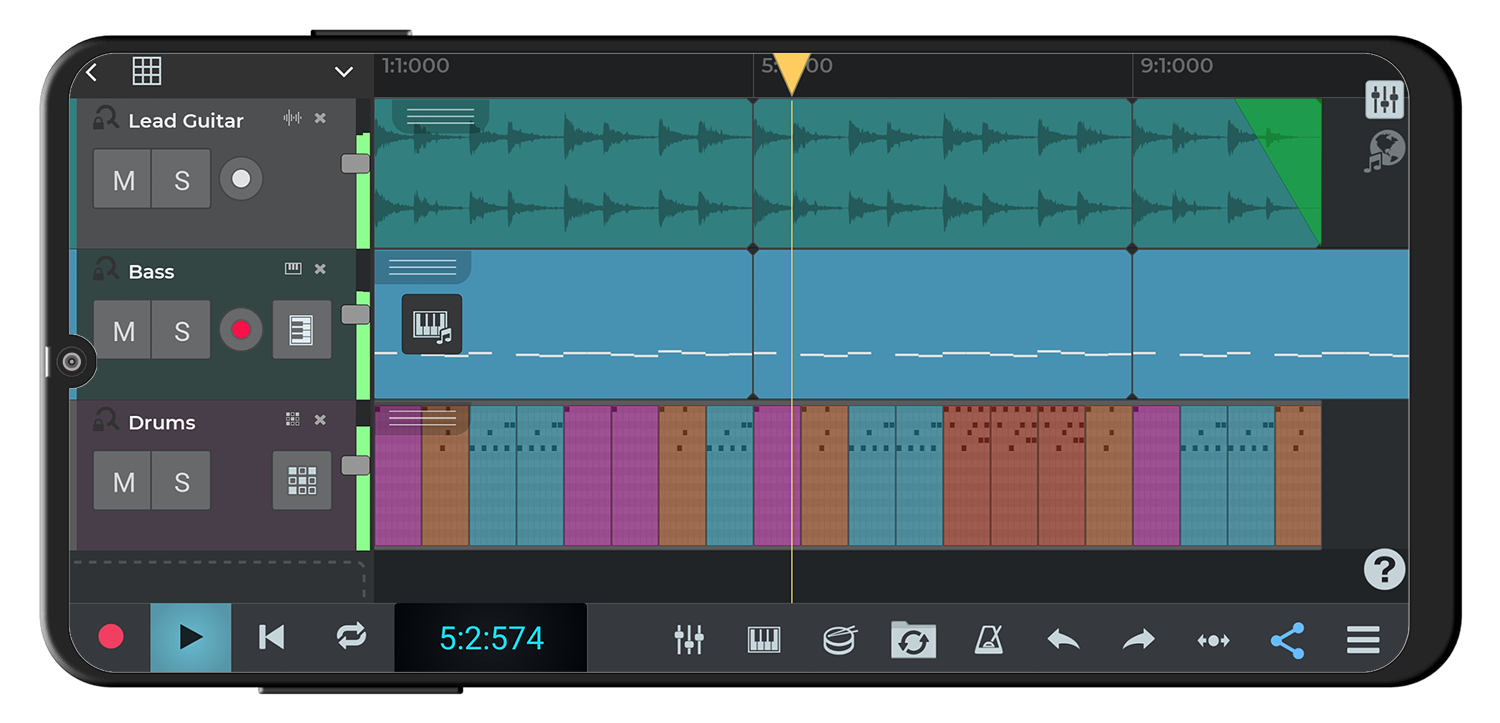Screen dimensions: 1500x723
Task: Undo the last action
Action: pyautogui.click(x=1062, y=637)
